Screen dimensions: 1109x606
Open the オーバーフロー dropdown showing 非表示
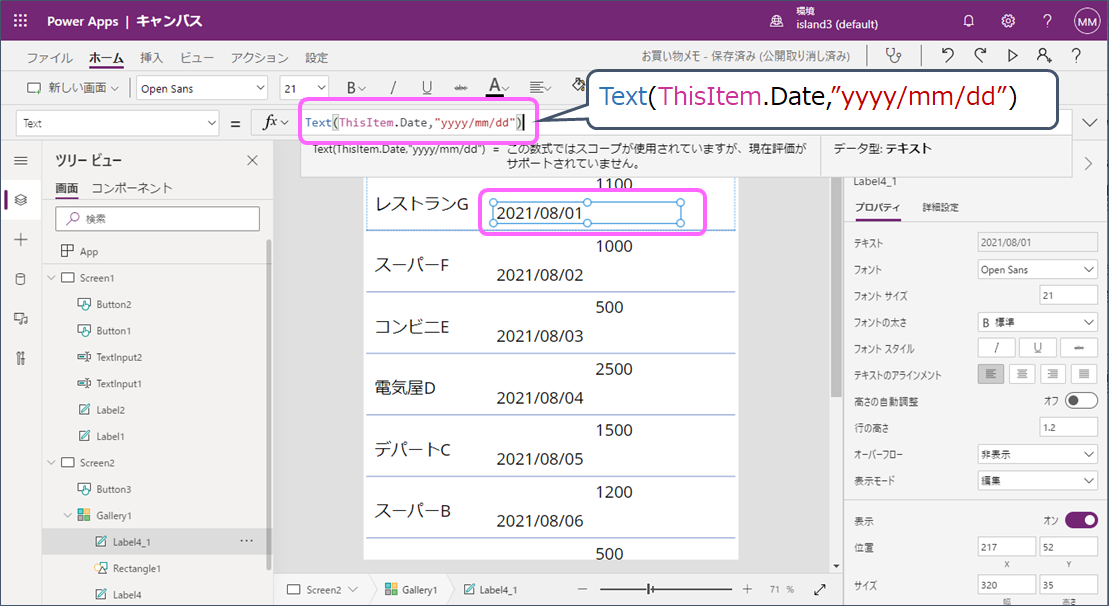[1037, 454]
